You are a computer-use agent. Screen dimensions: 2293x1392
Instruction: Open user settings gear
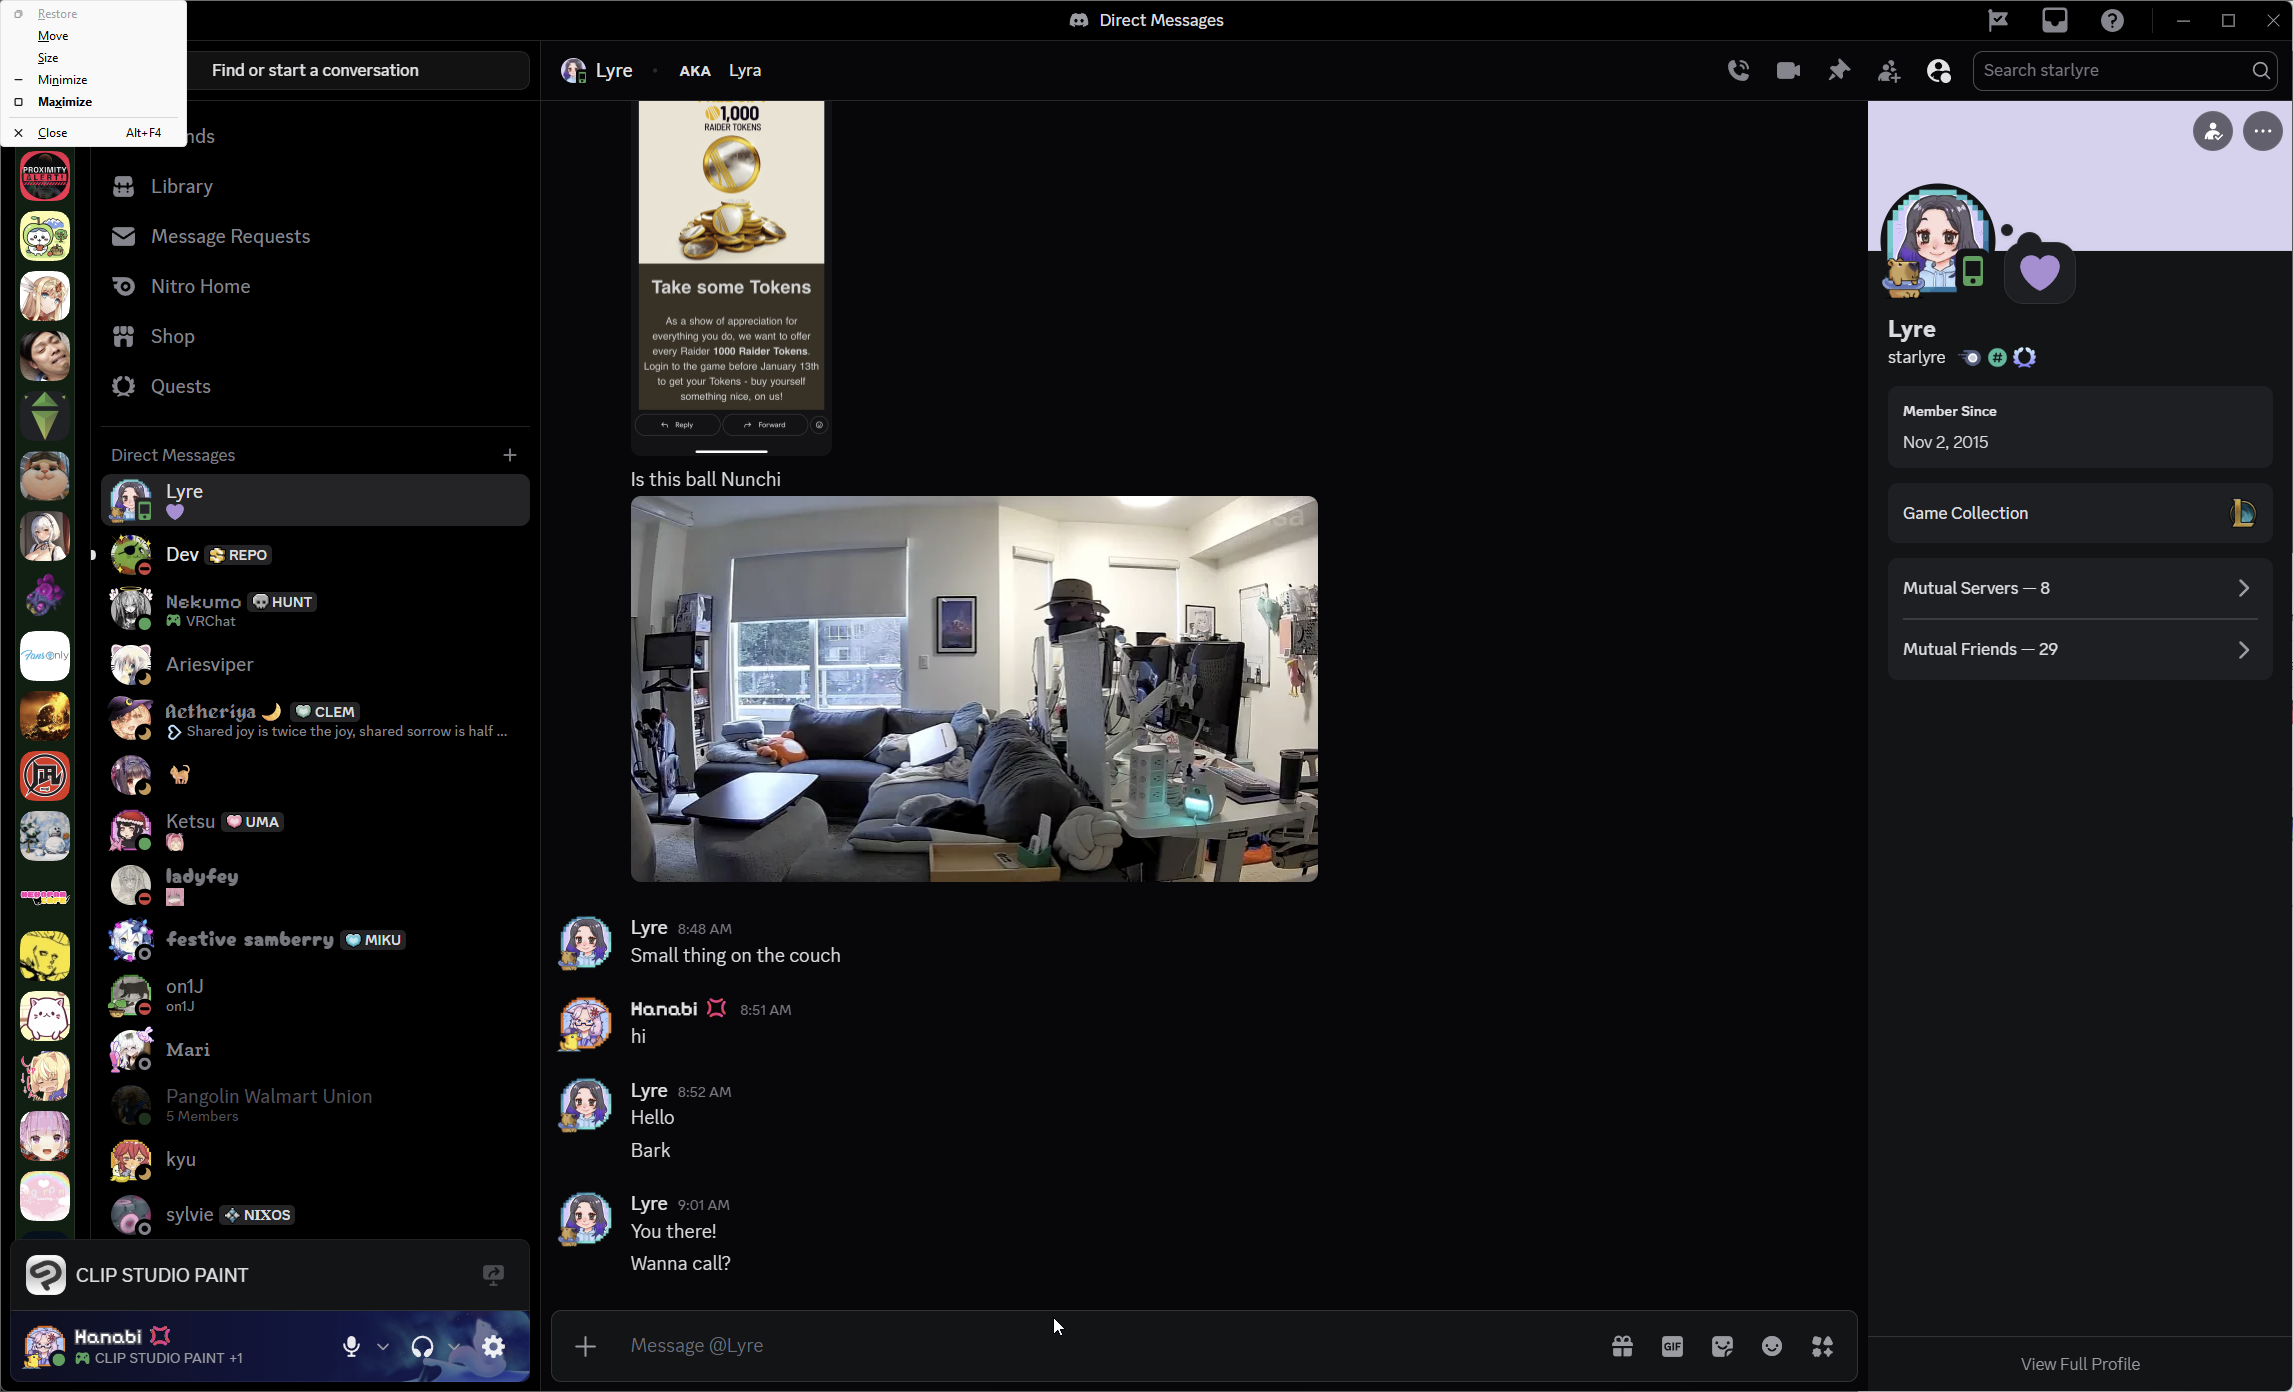click(493, 1346)
